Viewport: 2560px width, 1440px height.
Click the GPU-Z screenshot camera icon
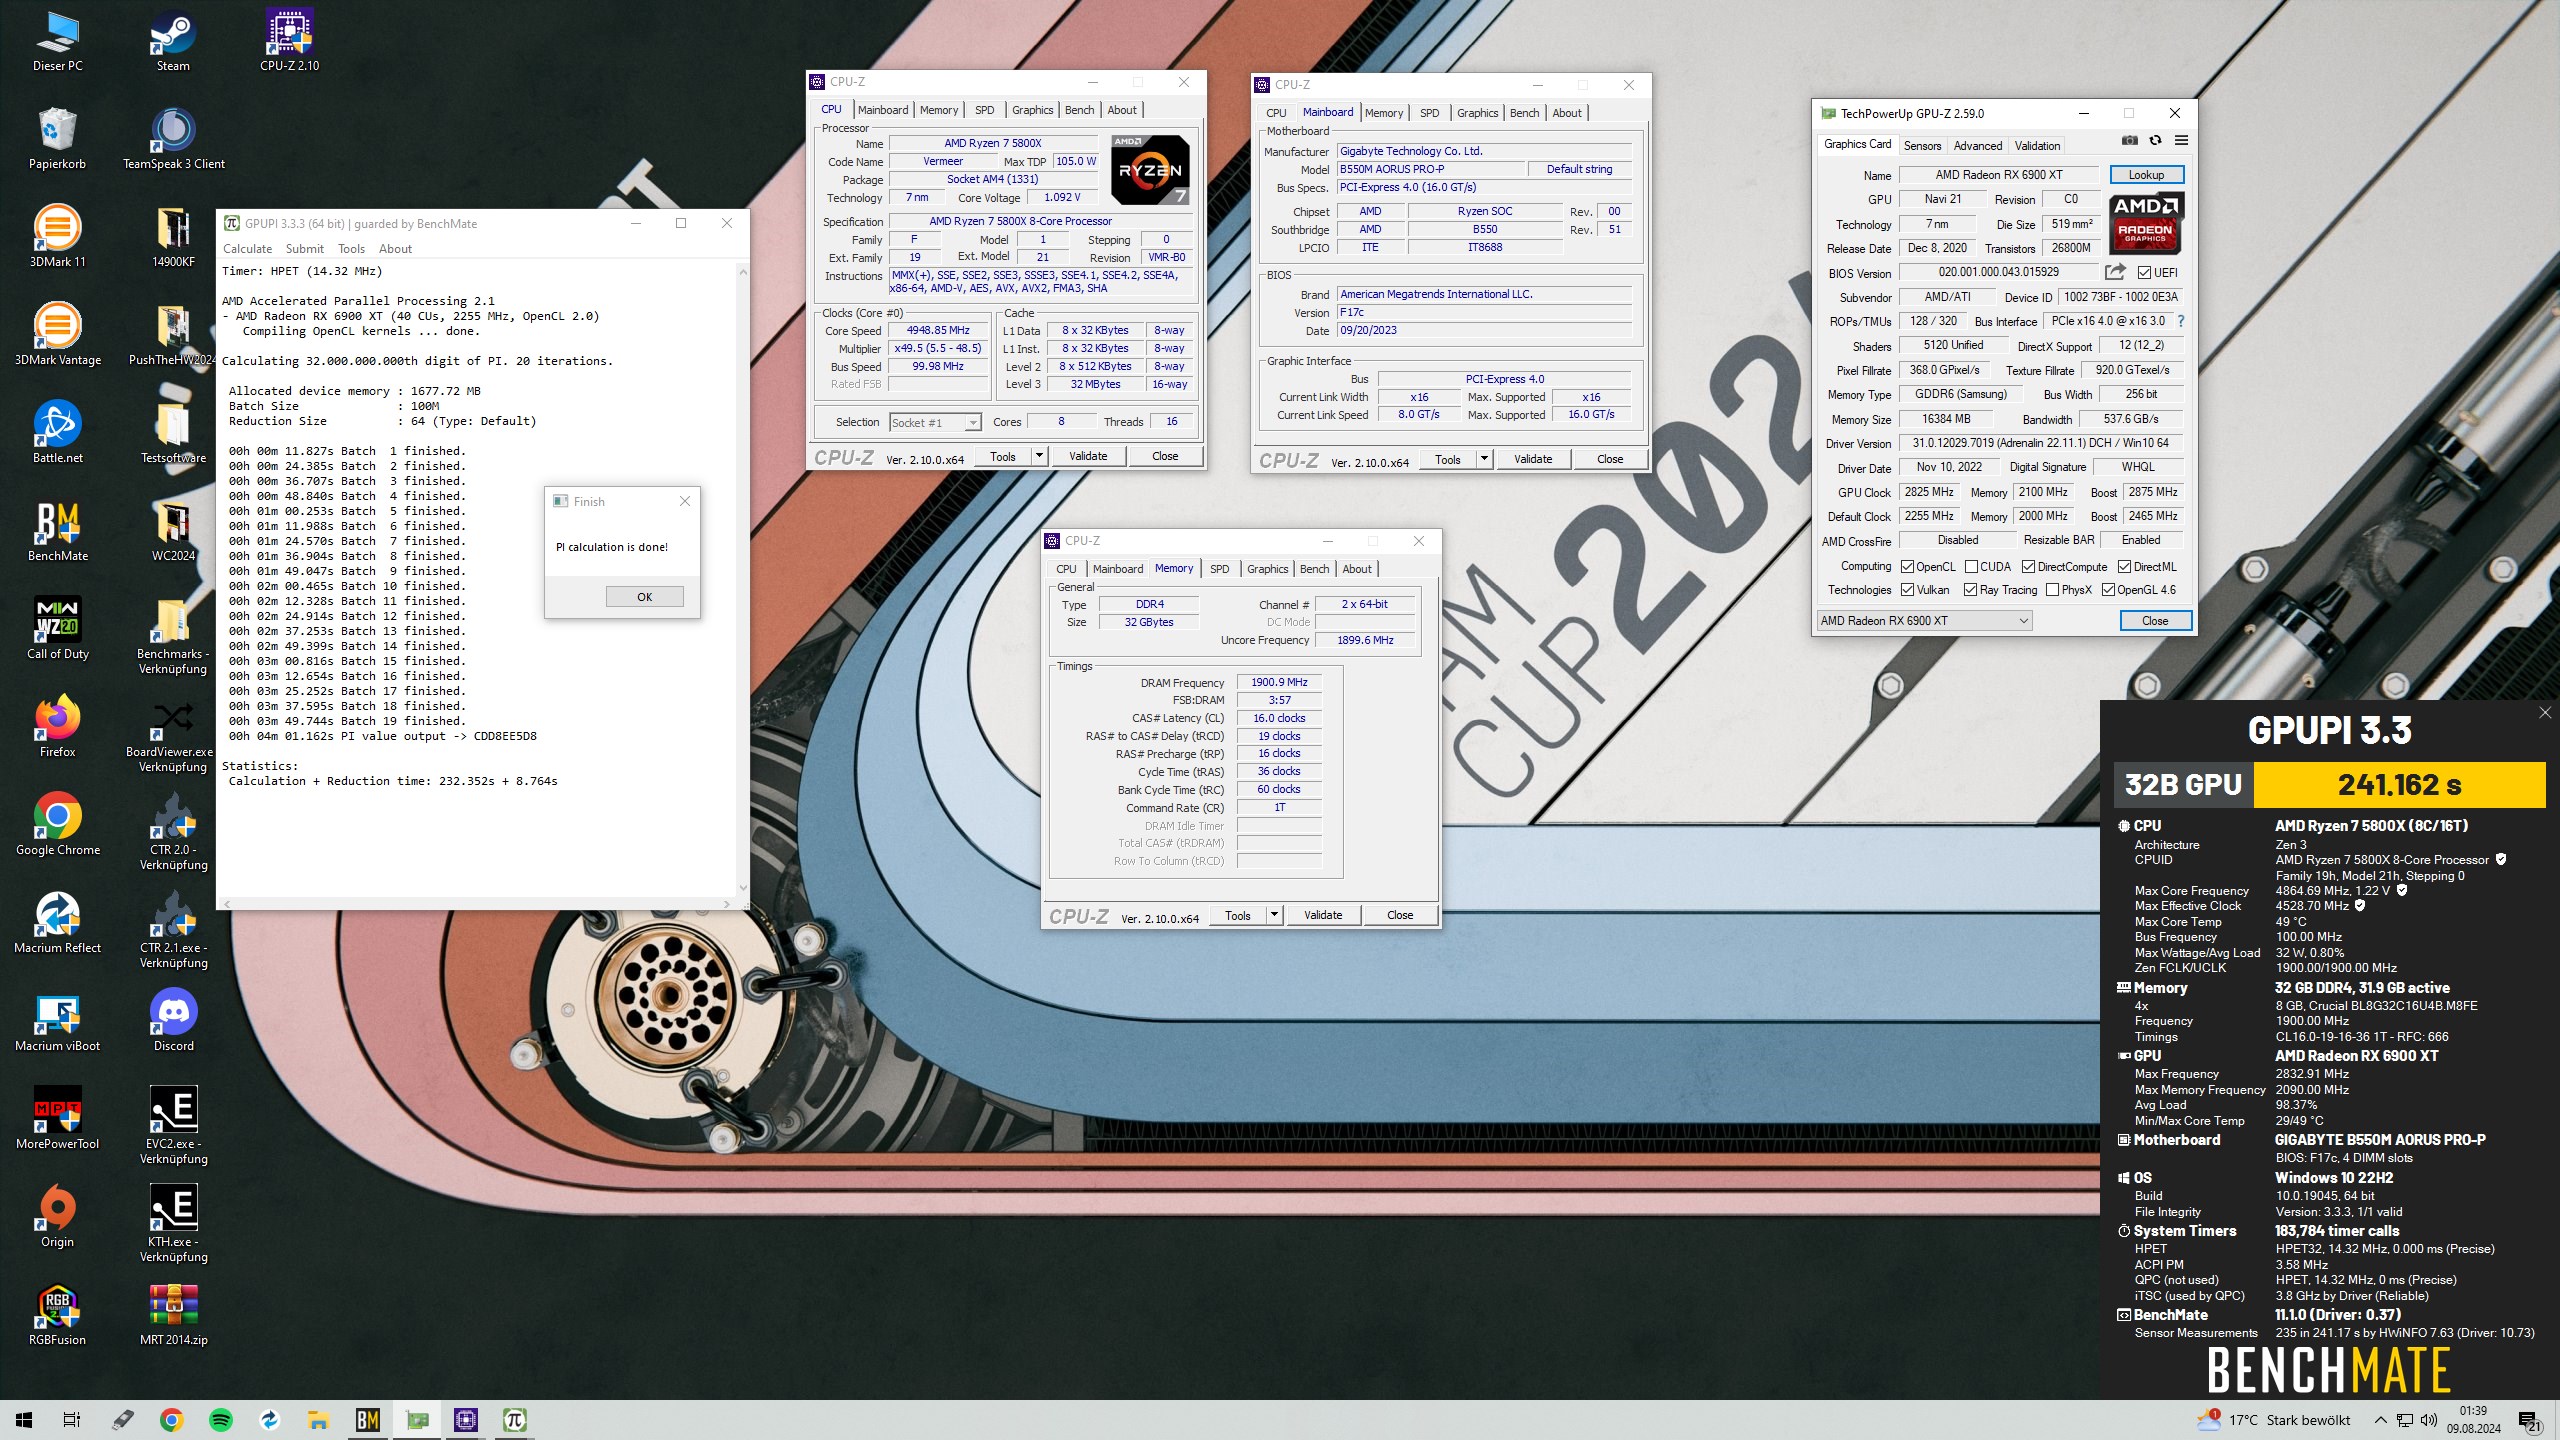point(2129,141)
